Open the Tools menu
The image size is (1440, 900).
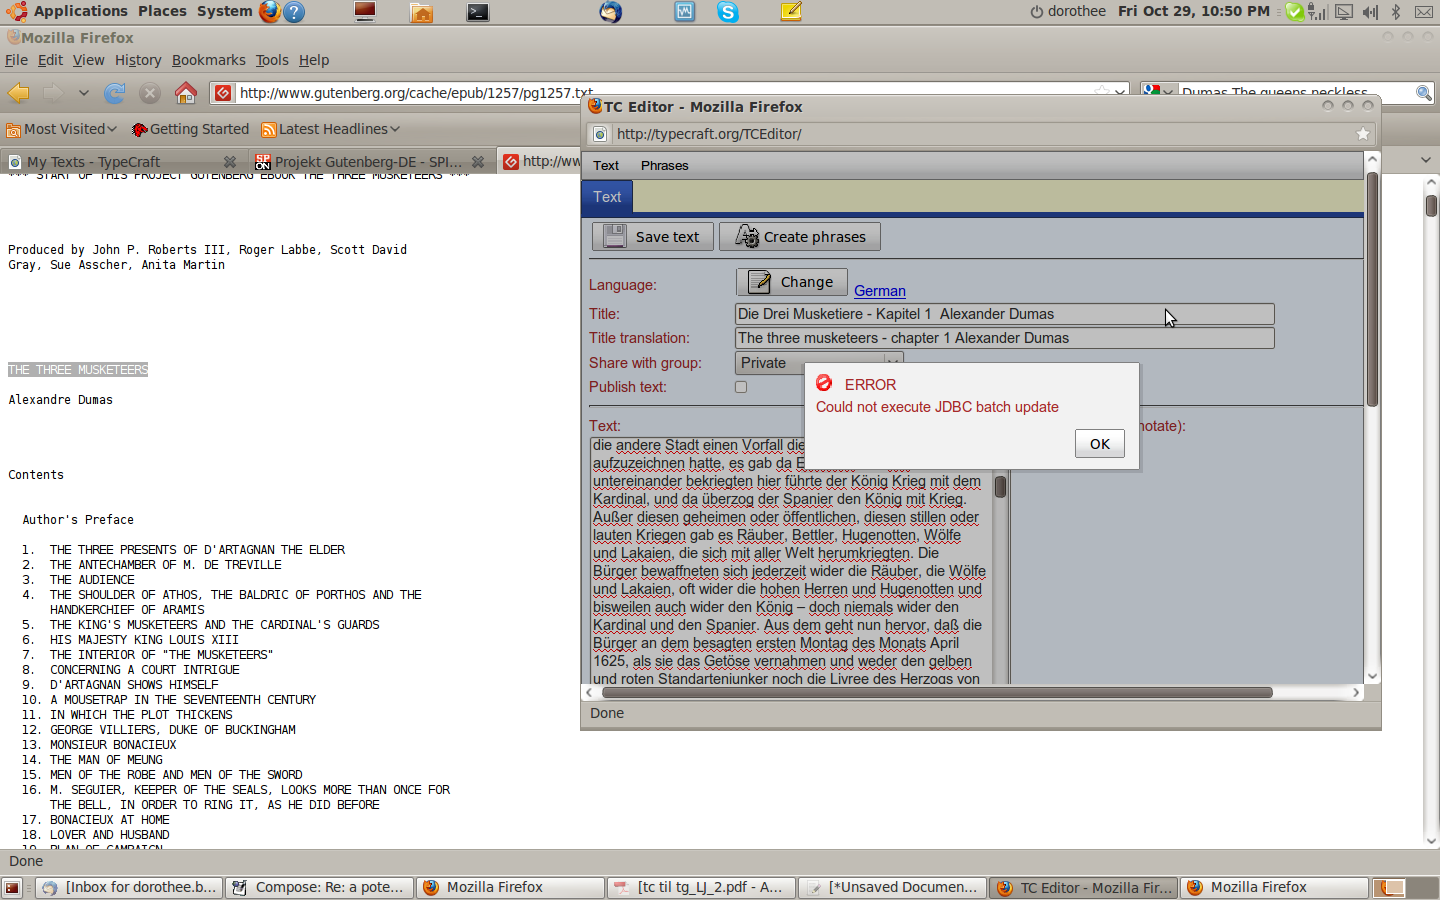click(272, 60)
